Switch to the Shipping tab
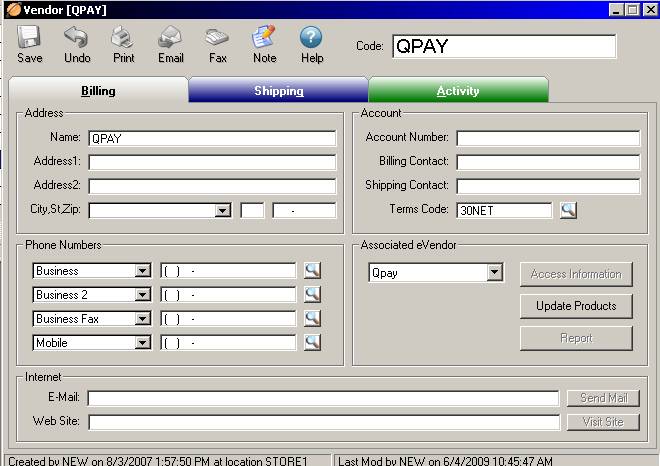Image resolution: width=660 pixels, height=466 pixels. [279, 90]
